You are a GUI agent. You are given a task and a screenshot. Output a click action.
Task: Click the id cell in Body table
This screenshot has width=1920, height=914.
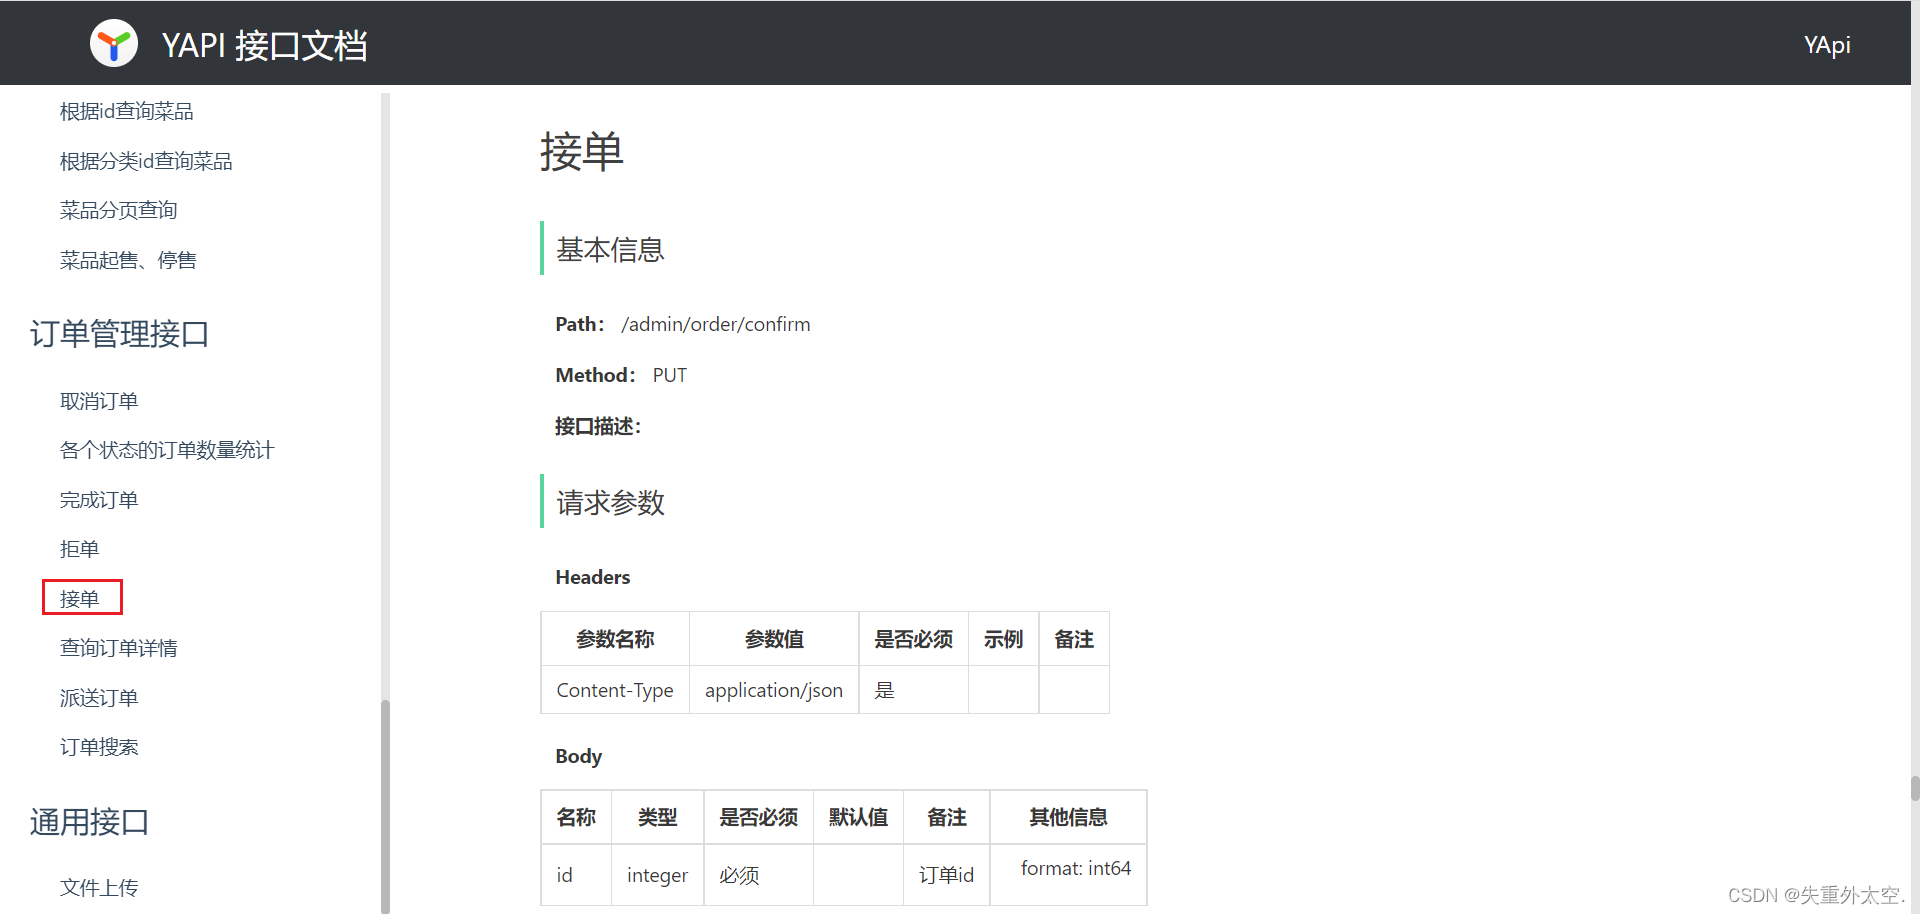576,875
